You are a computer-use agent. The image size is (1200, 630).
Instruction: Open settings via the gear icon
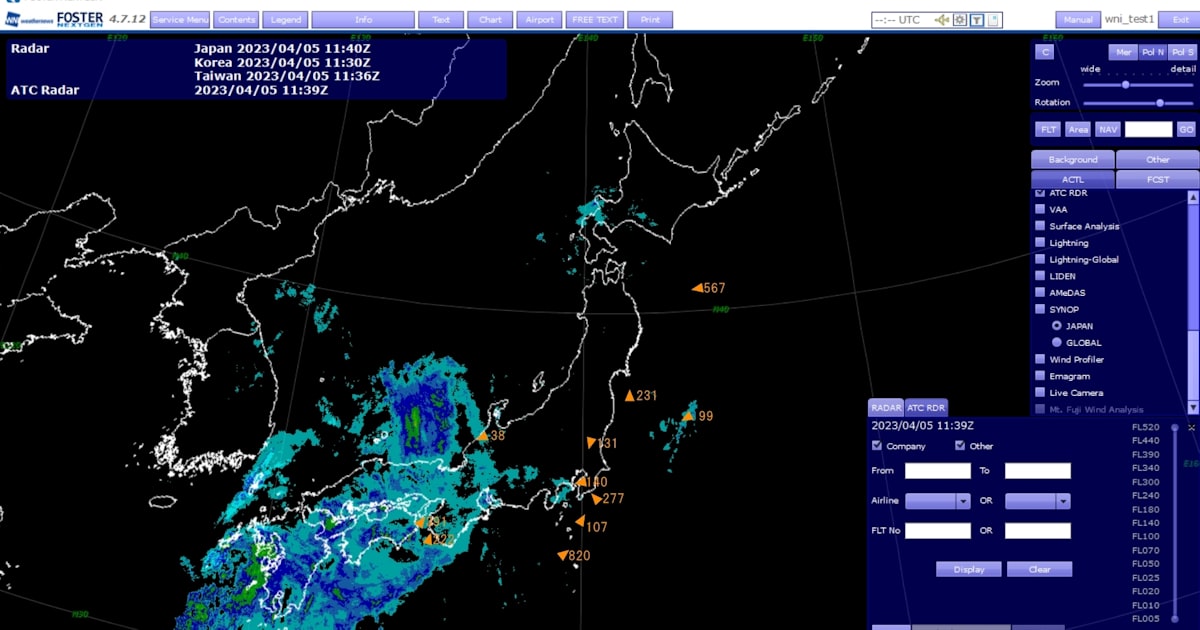click(x=960, y=20)
